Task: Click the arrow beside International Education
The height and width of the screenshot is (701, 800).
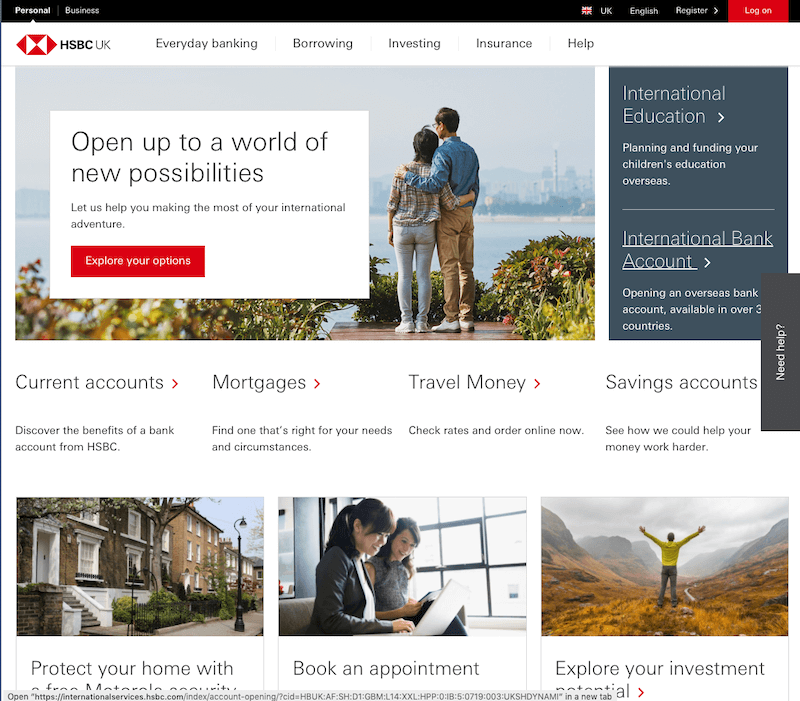Action: [721, 117]
